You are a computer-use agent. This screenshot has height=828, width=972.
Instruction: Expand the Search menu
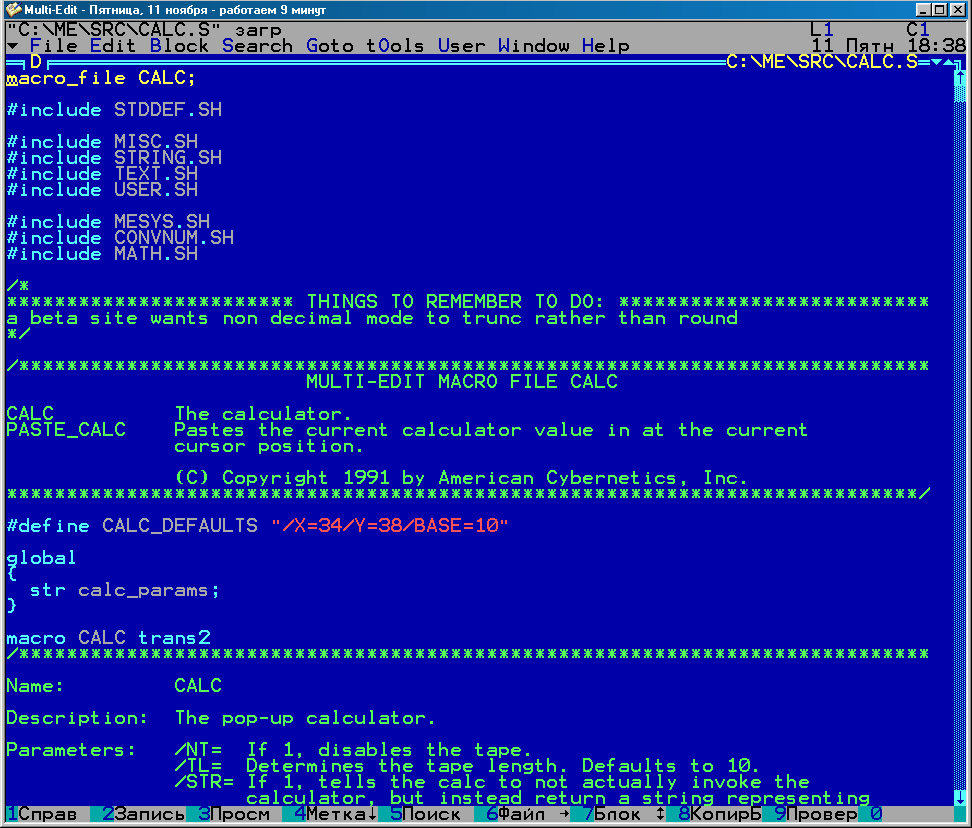257,46
